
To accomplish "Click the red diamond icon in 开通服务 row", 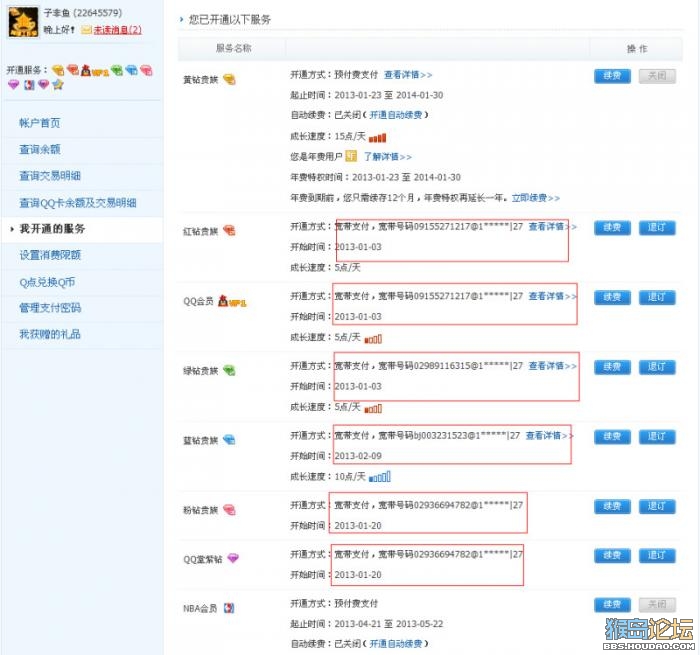I will (x=73, y=70).
